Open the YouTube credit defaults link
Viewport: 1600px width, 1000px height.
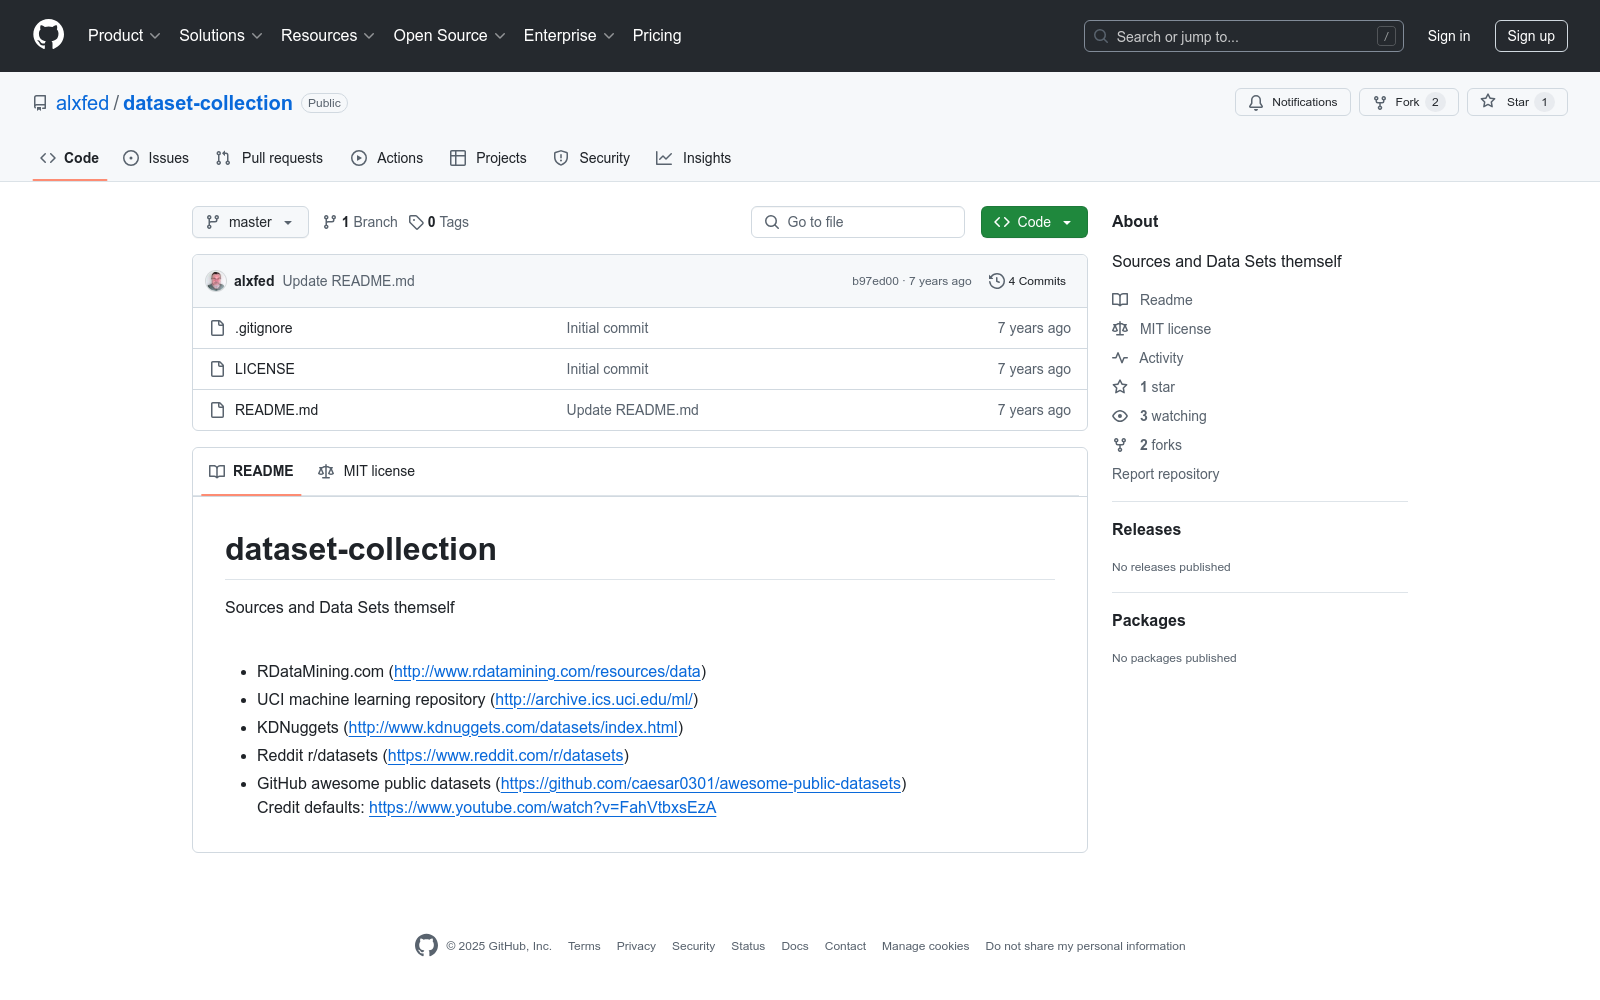click(543, 807)
